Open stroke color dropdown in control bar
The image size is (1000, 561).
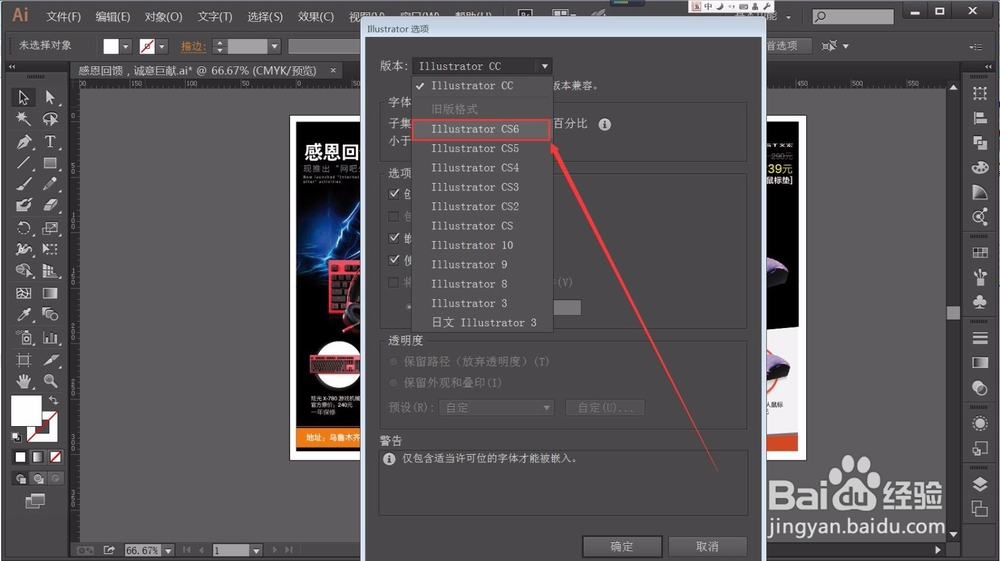[x=162, y=46]
